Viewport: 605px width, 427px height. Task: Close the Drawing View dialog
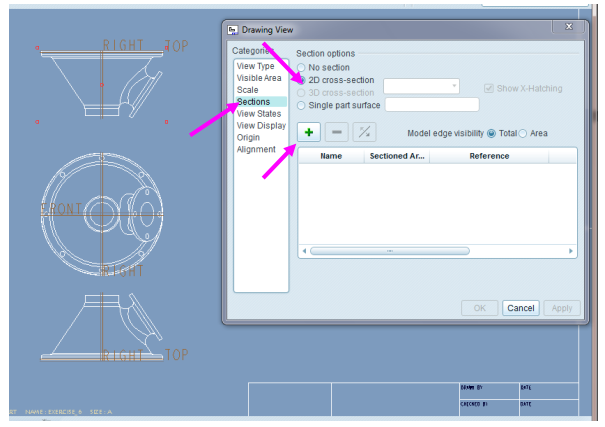569,27
